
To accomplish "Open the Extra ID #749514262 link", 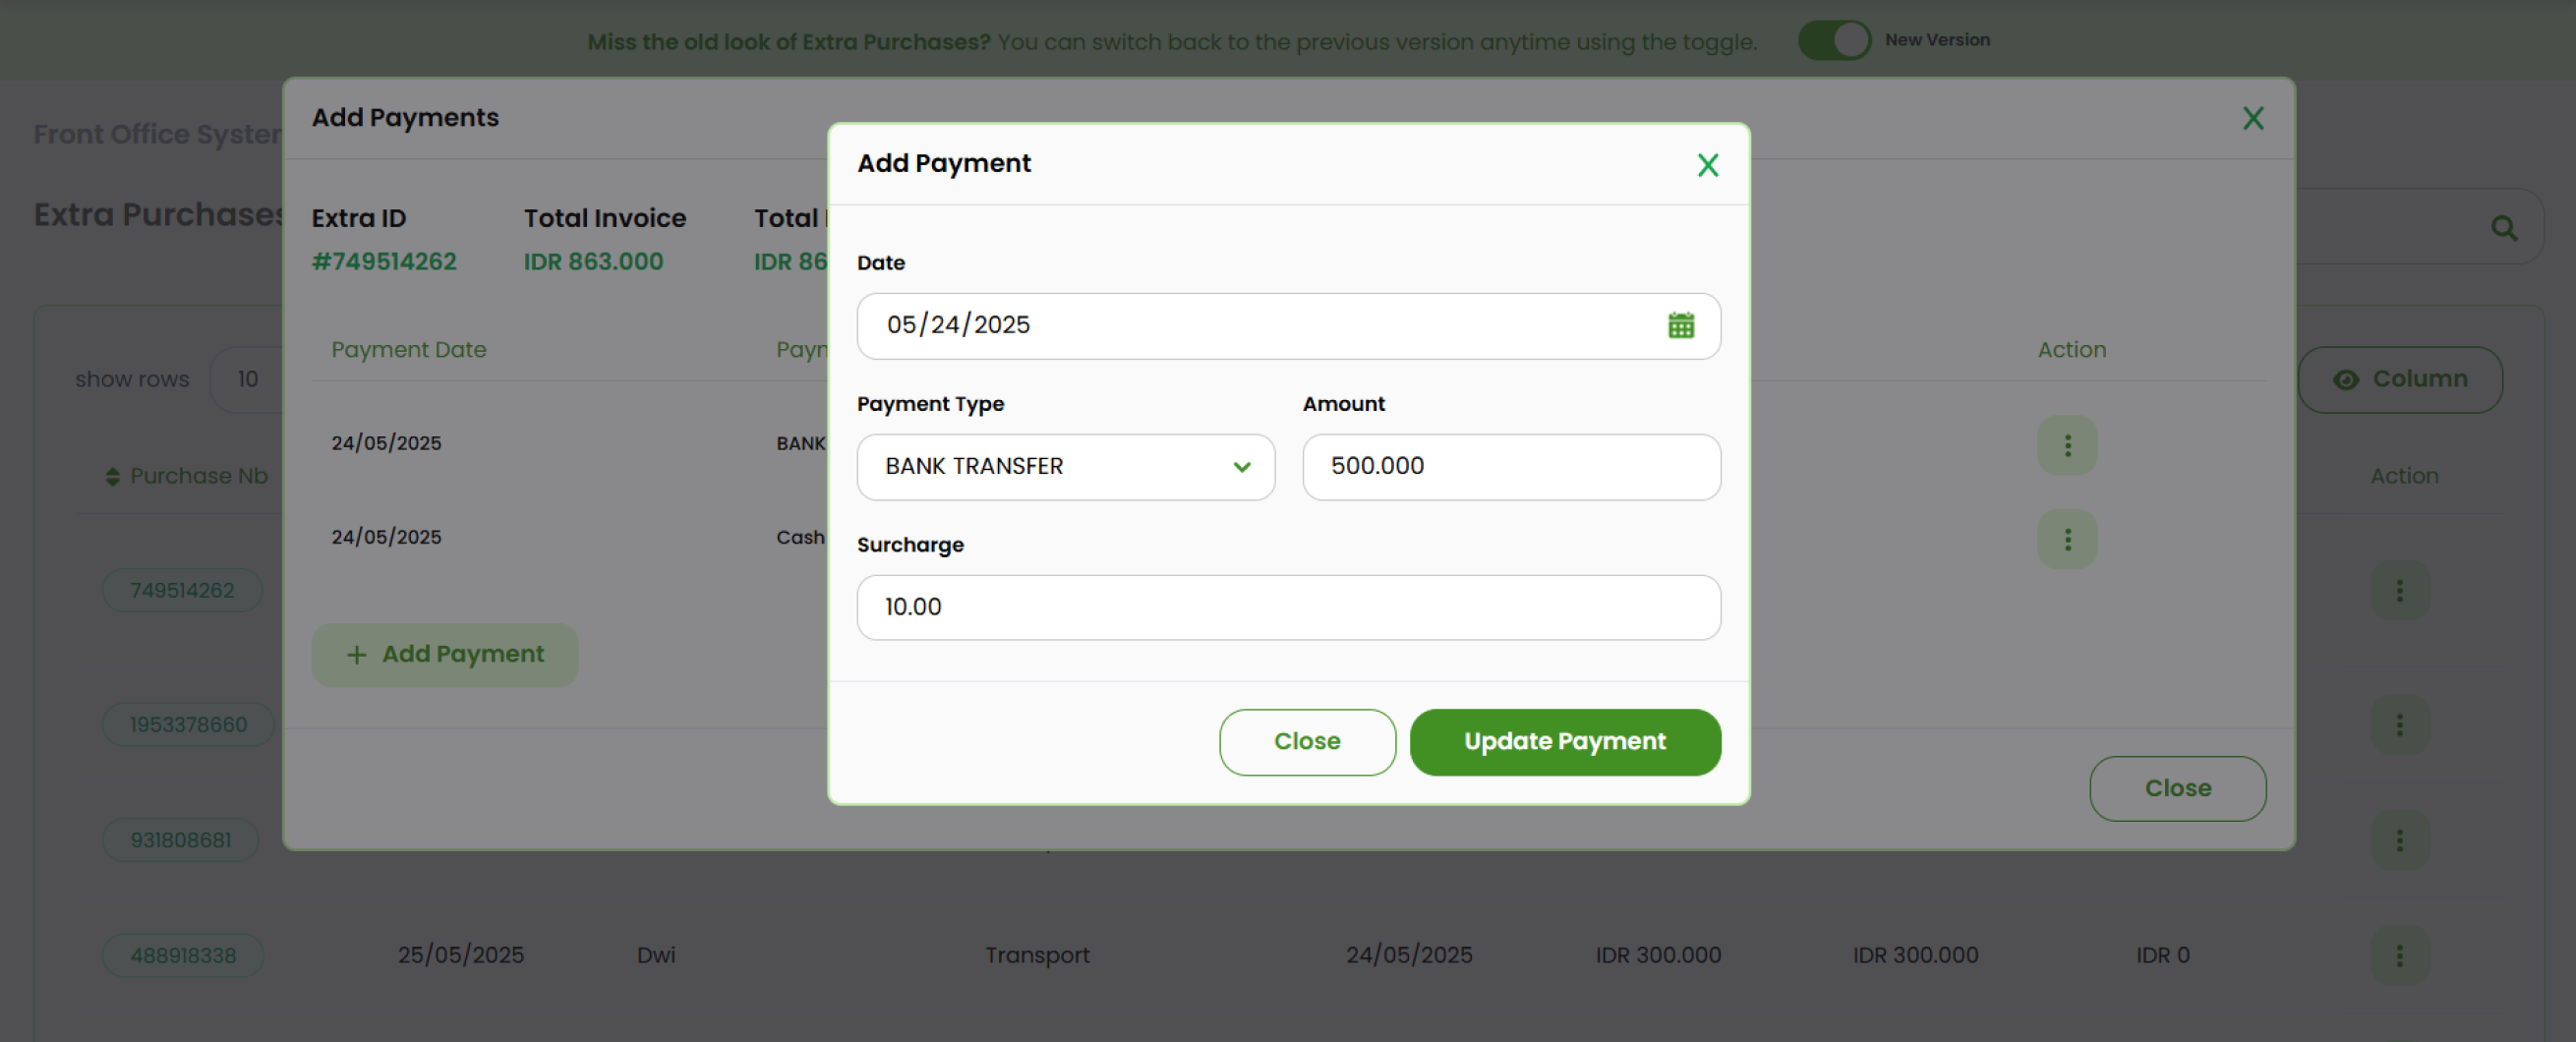I will (384, 261).
